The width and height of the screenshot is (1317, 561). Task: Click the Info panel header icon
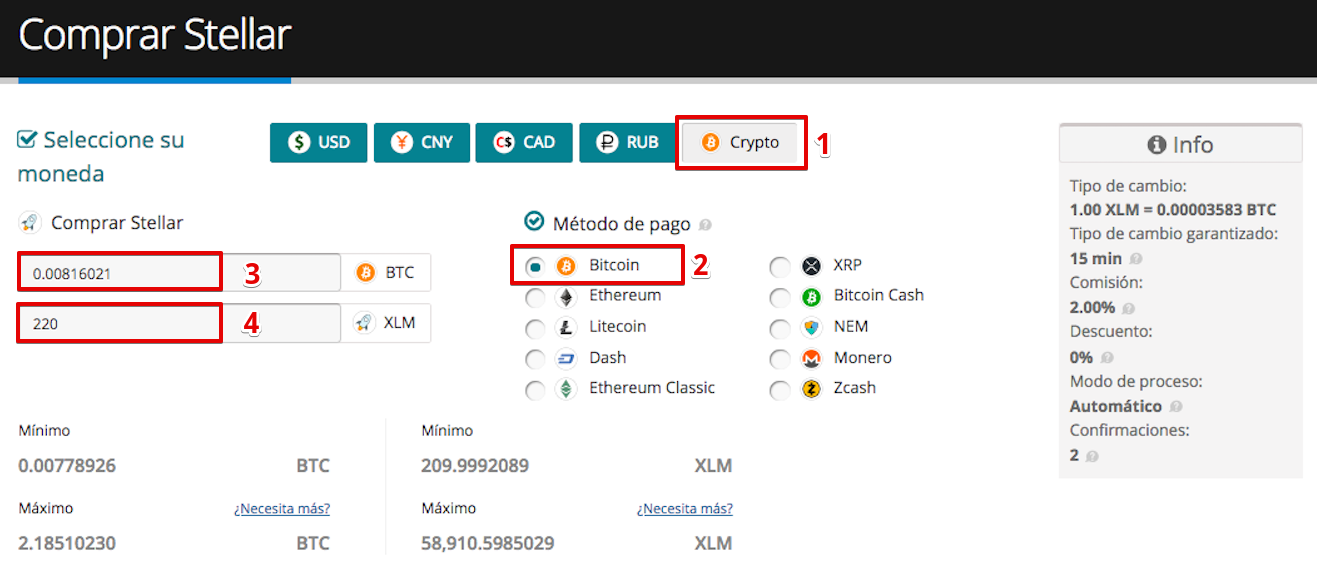1157,145
